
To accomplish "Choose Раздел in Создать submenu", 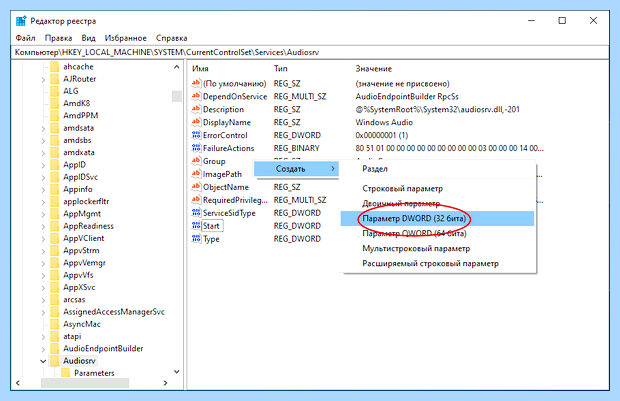I will [437, 169].
